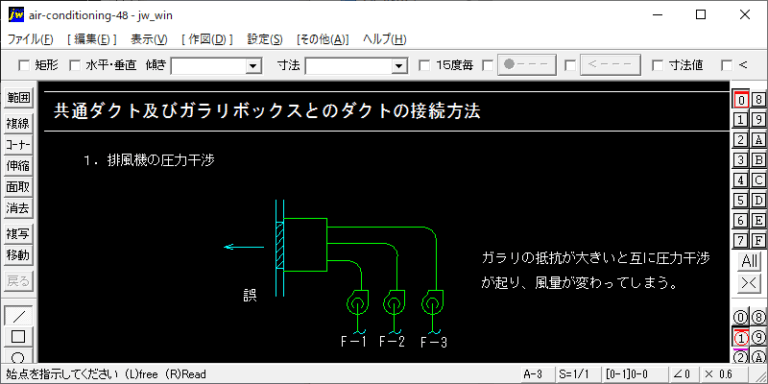Select layer 1 square button

tap(741, 120)
